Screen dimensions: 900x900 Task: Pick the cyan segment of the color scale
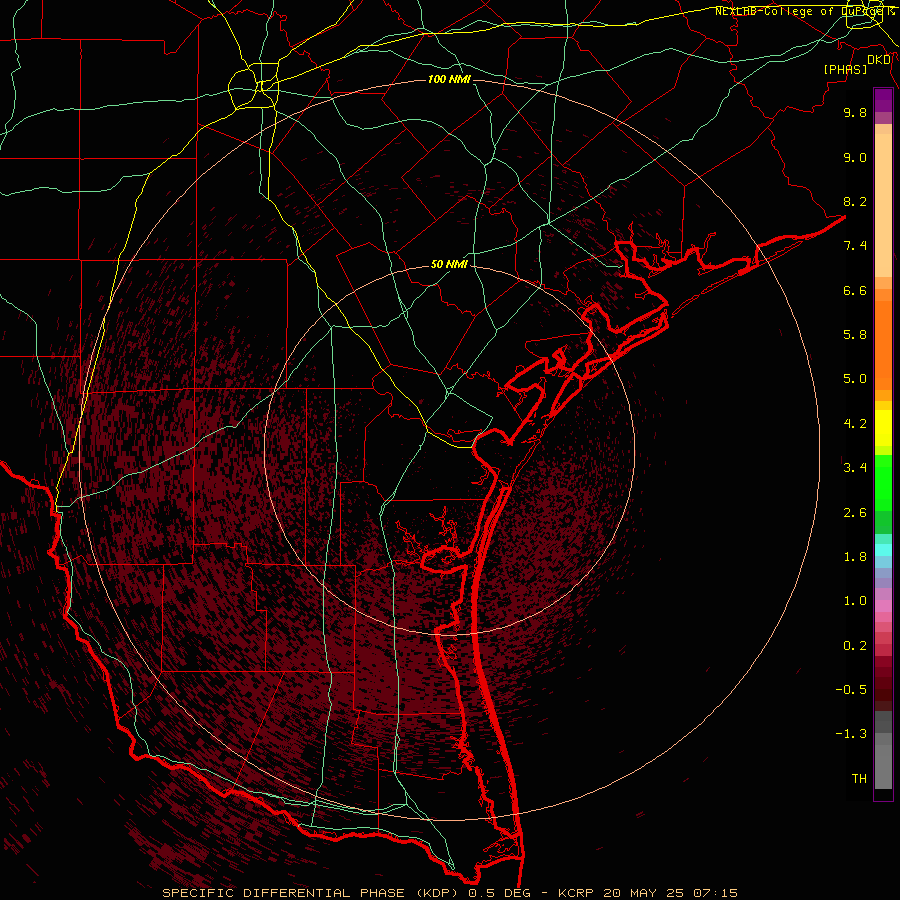pos(883,550)
